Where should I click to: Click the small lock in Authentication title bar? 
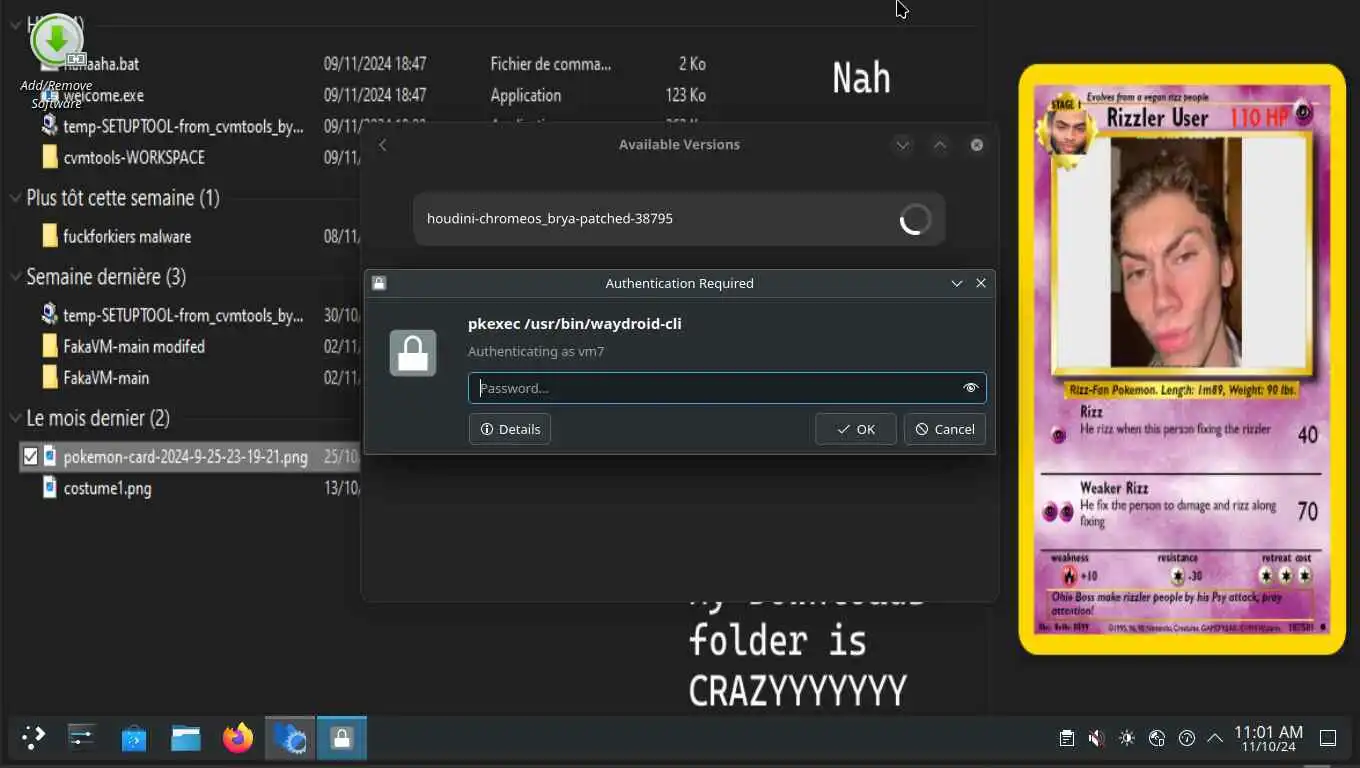(379, 283)
